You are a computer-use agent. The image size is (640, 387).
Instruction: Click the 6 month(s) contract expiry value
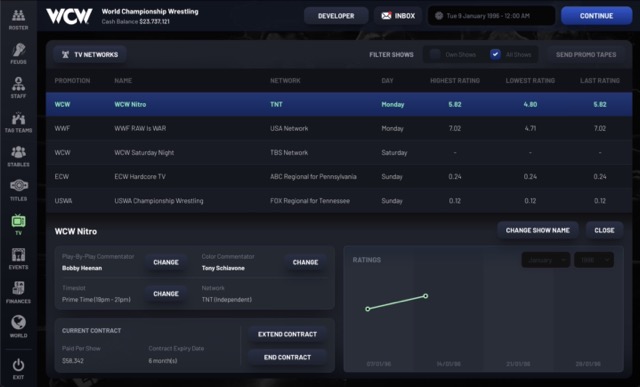point(163,360)
